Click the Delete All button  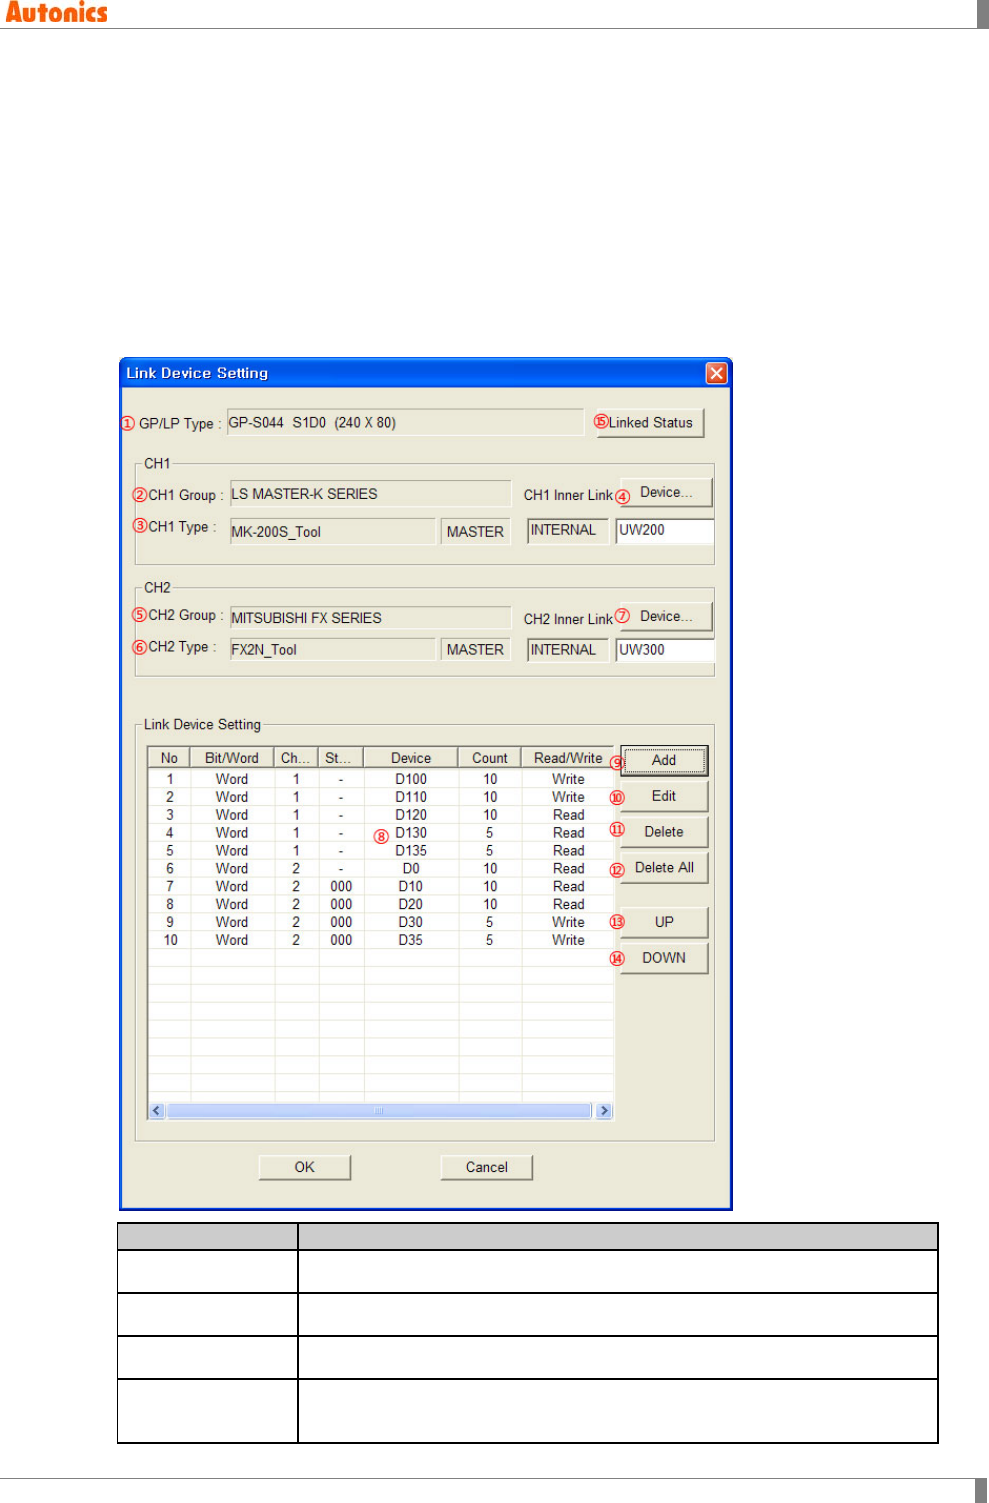[x=664, y=868]
